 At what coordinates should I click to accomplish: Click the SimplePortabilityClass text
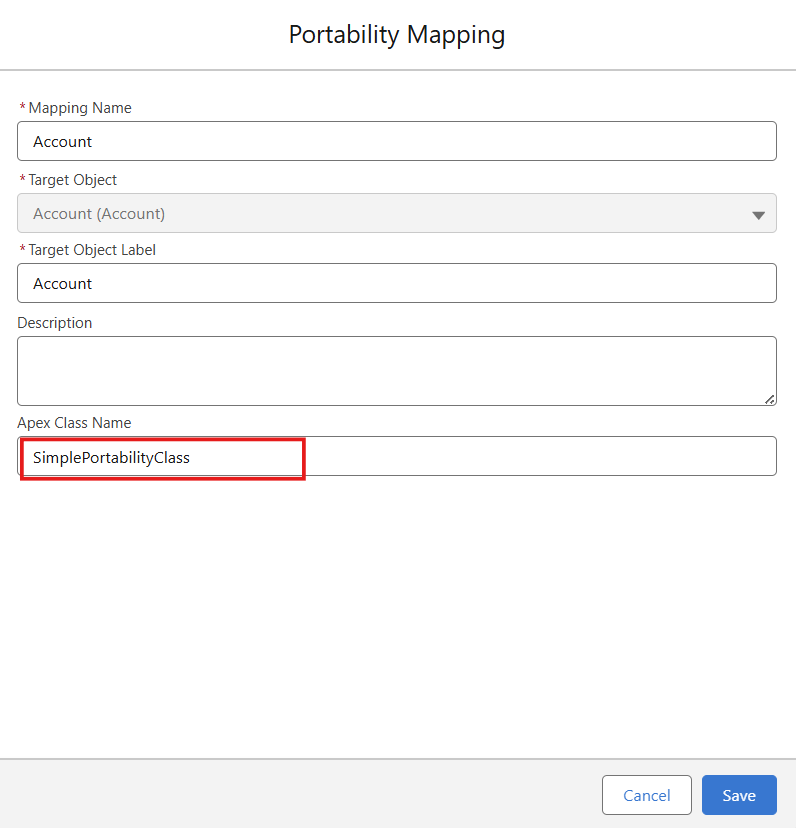(111, 458)
